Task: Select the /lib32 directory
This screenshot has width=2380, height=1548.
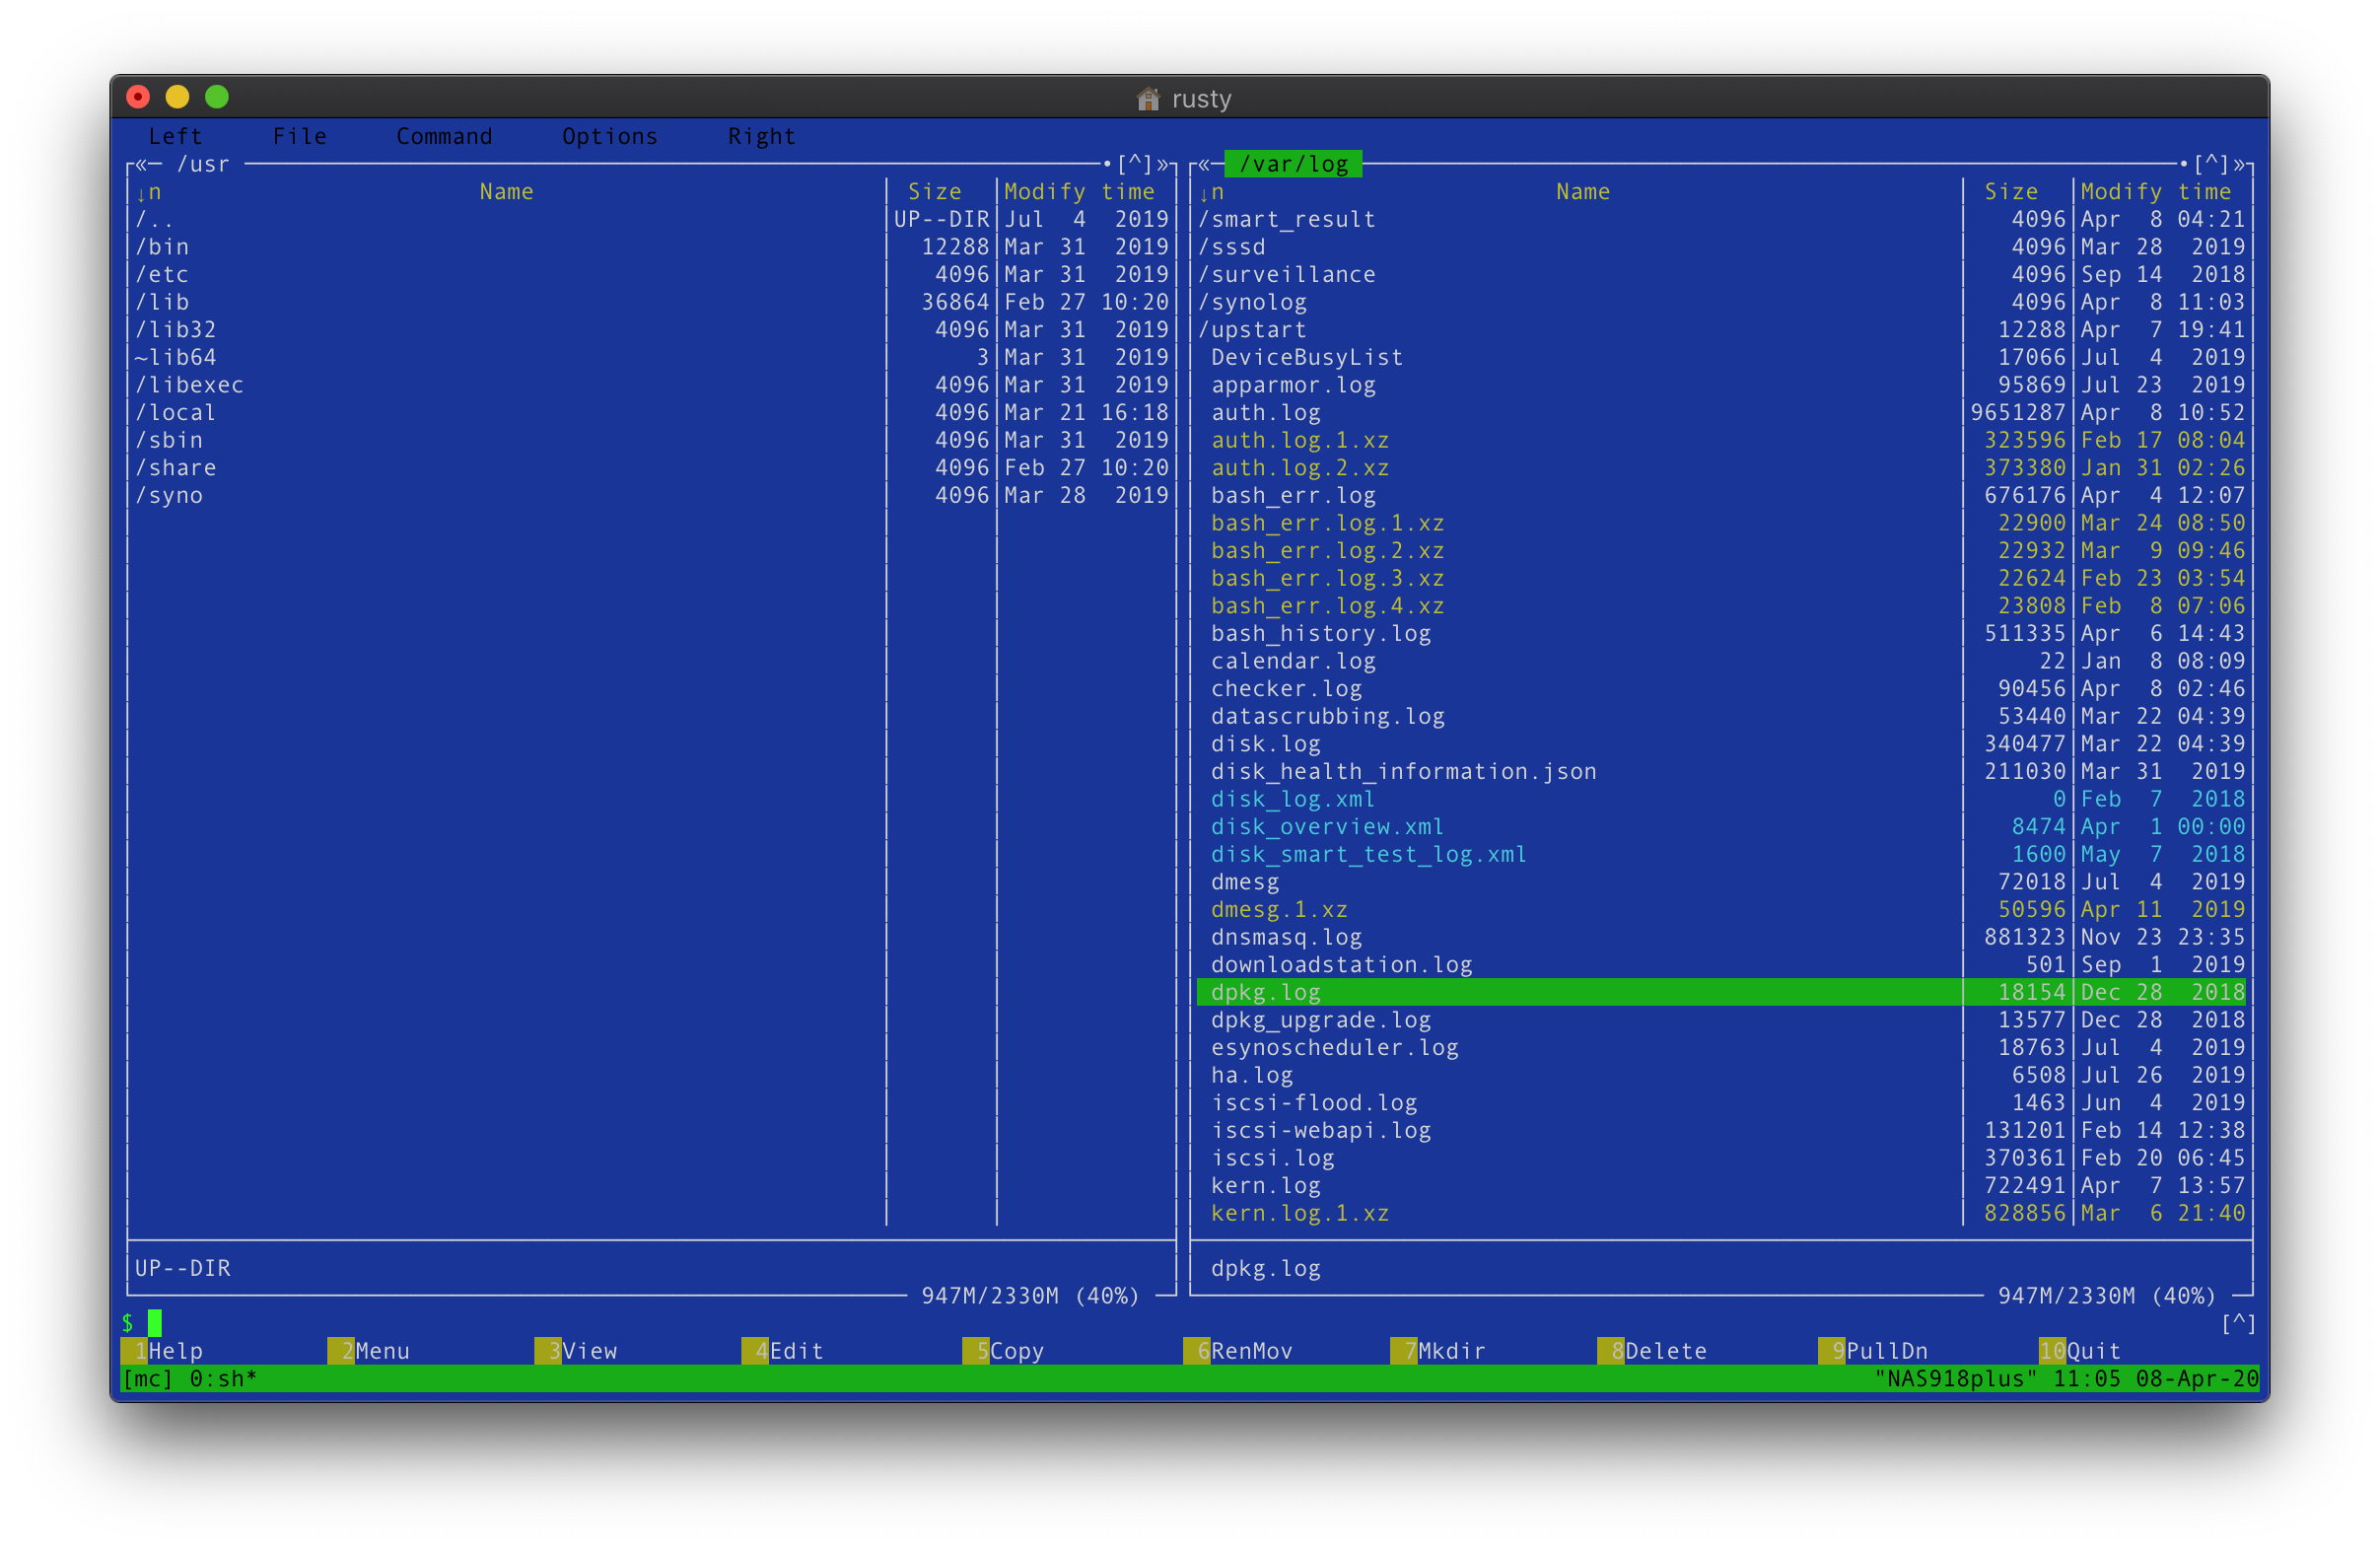Action: coord(651,330)
